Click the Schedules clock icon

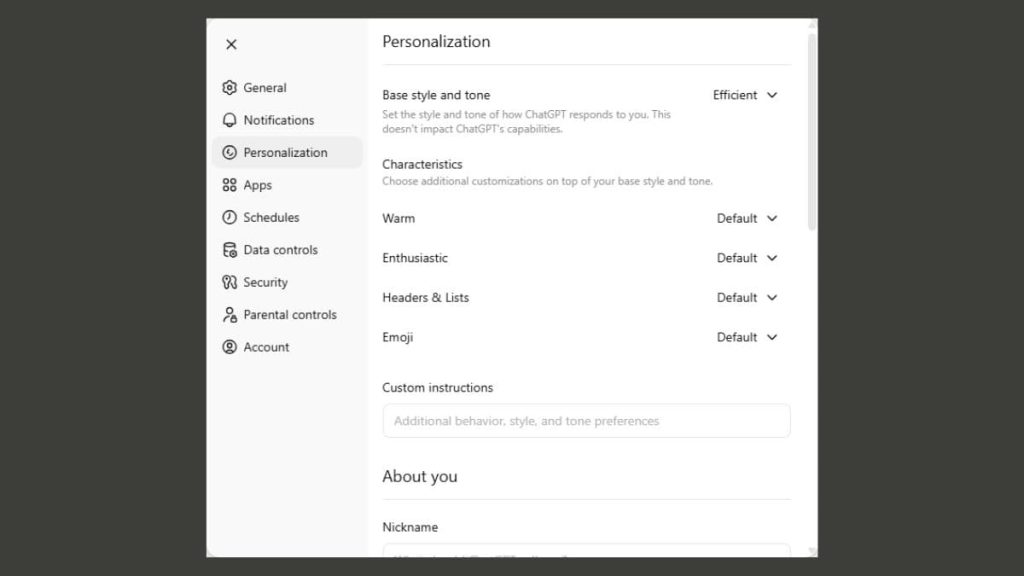click(230, 217)
